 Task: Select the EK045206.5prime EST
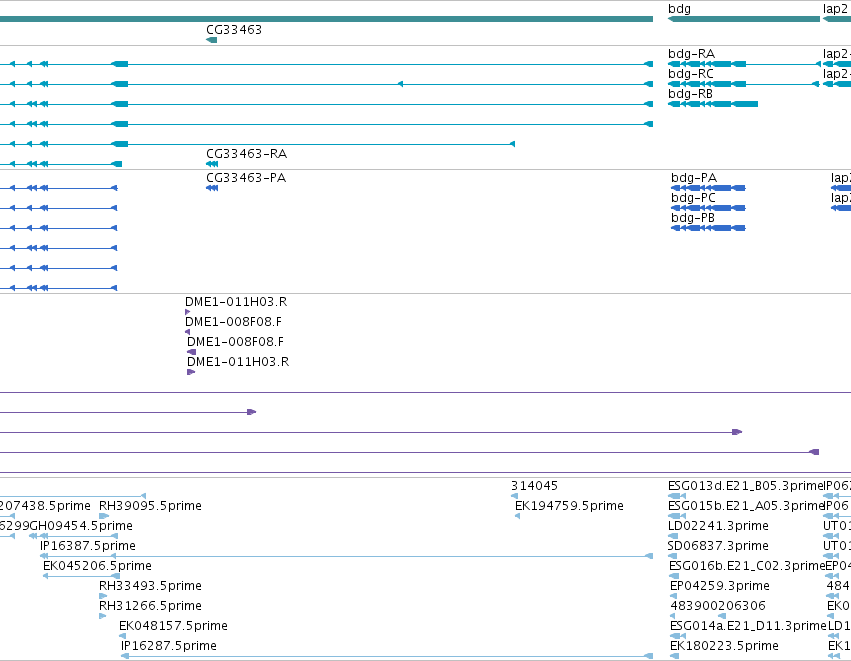[81, 576]
